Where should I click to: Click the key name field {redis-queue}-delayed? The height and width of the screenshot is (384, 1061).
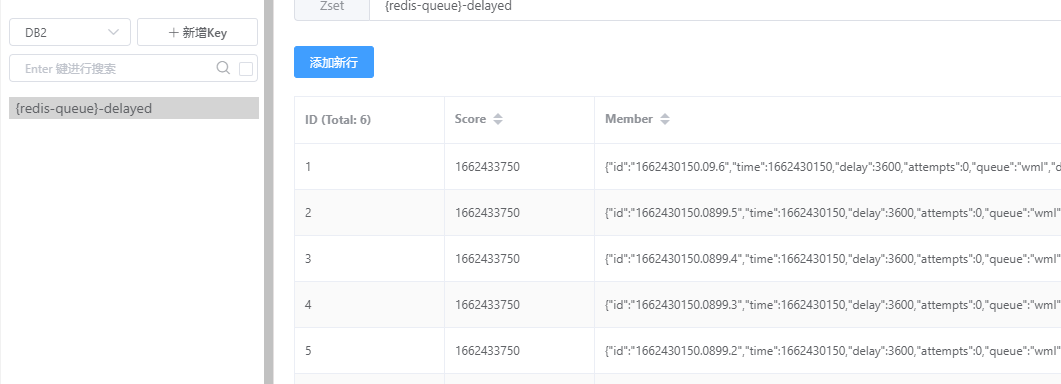pos(715,7)
